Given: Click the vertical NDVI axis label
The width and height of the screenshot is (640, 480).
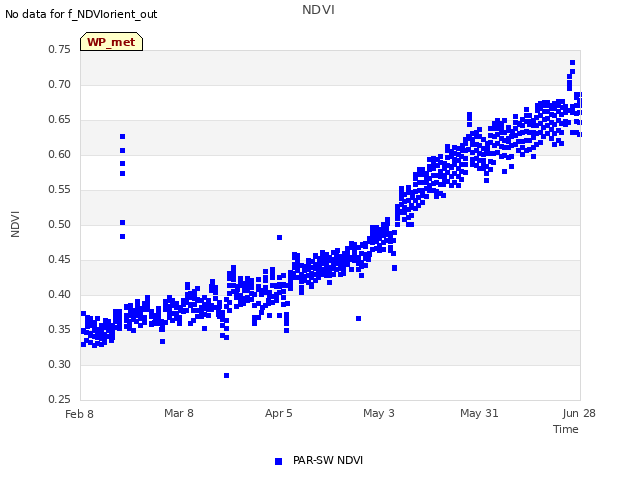Looking at the screenshot, I should (x=15, y=224).
